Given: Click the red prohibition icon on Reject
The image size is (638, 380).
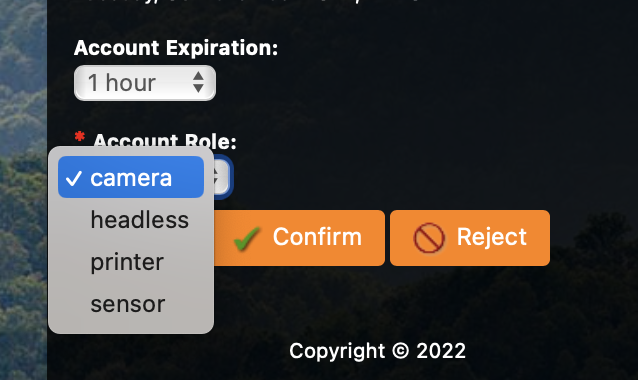Looking at the screenshot, I should 429,238.
